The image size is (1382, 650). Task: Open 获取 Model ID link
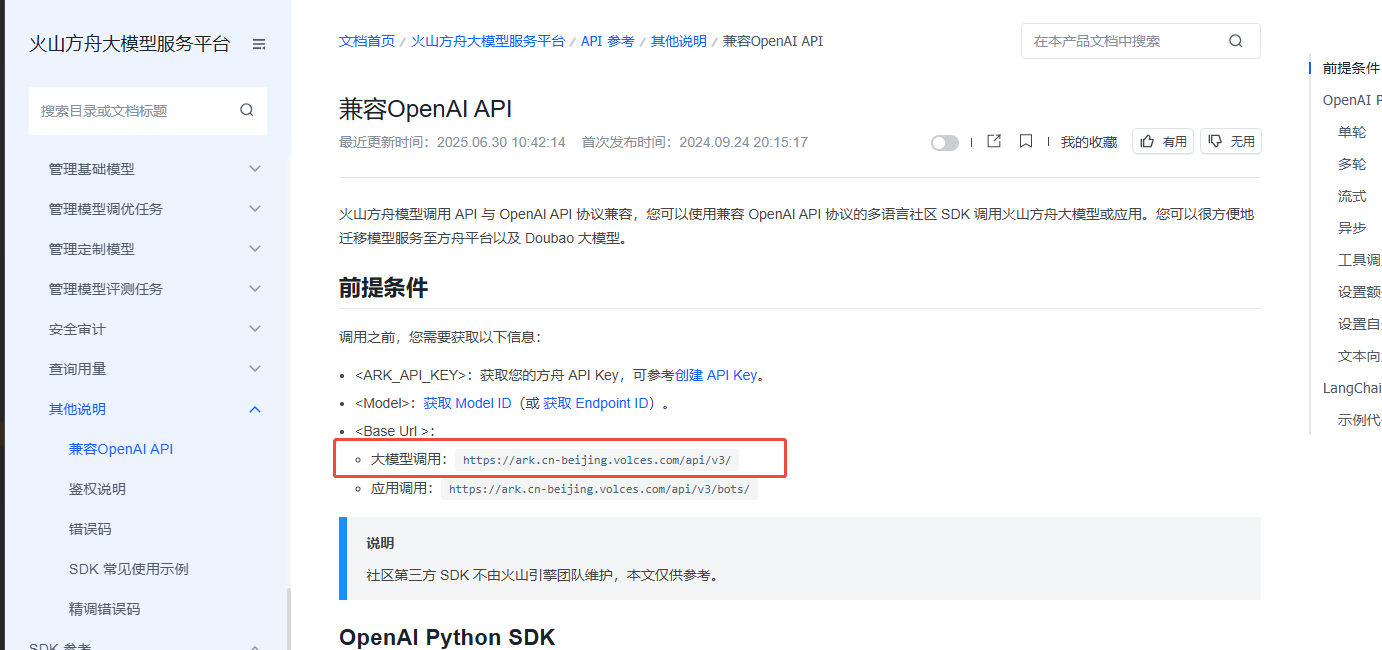click(x=467, y=403)
